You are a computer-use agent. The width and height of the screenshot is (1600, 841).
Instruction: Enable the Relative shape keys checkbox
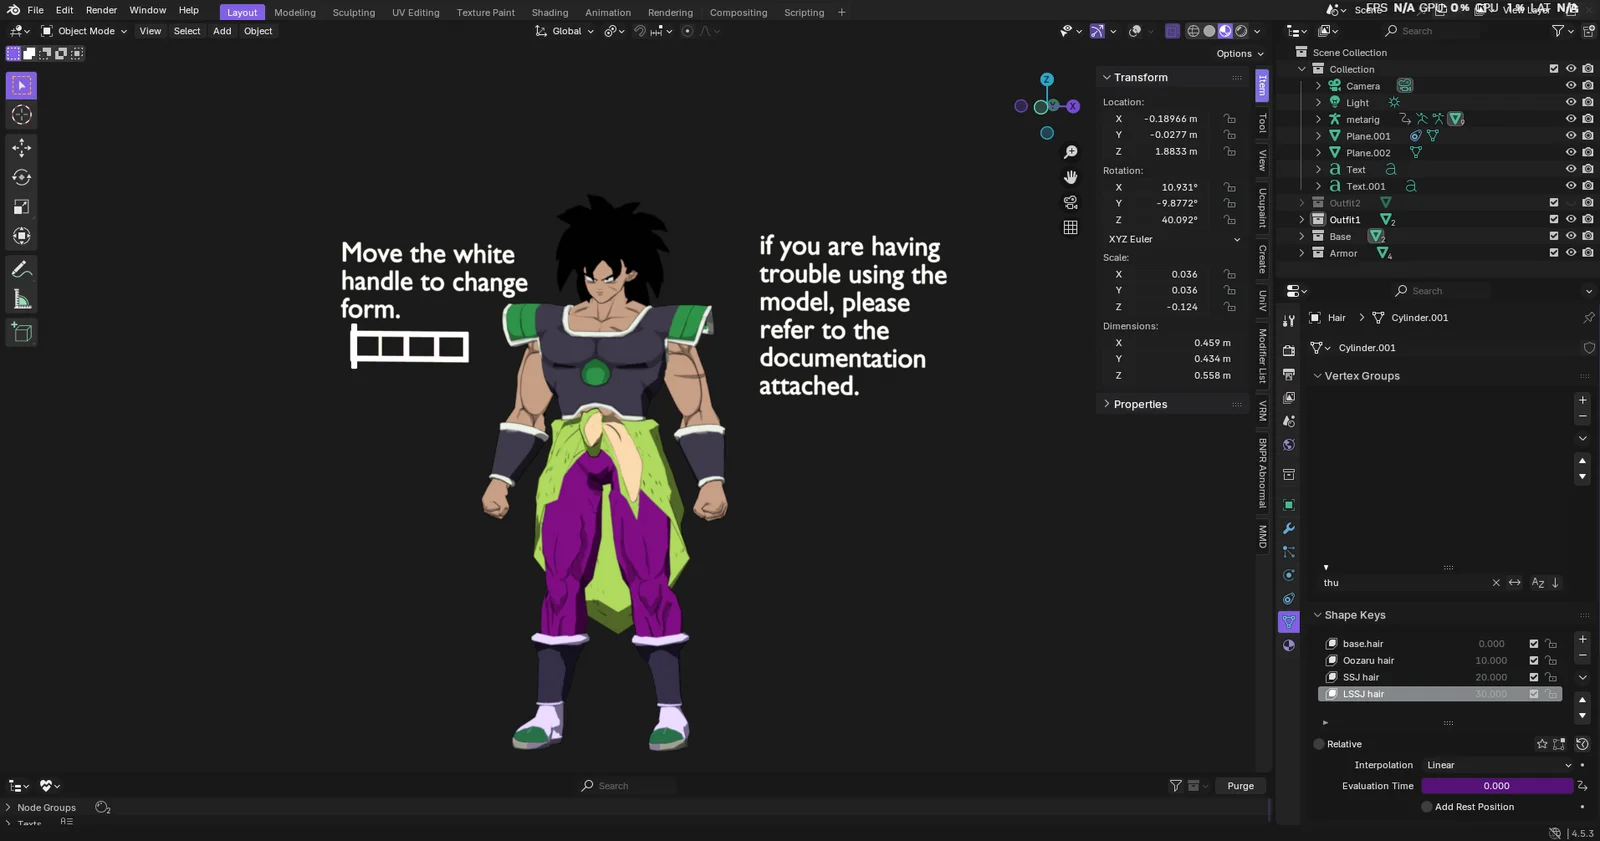1319,744
